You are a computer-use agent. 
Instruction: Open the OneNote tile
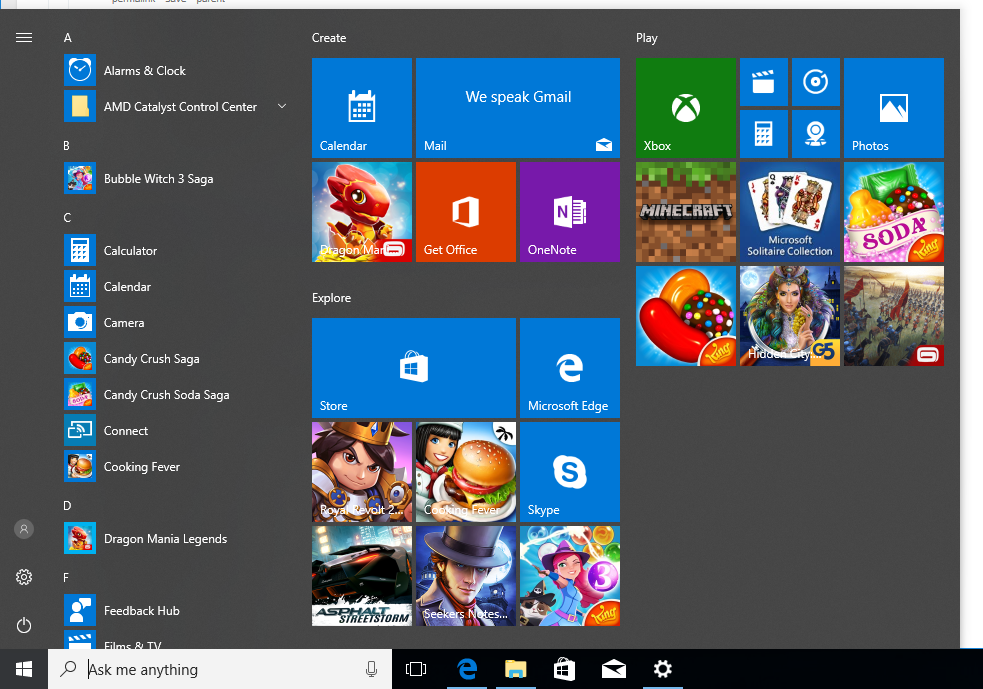pyautogui.click(x=570, y=212)
